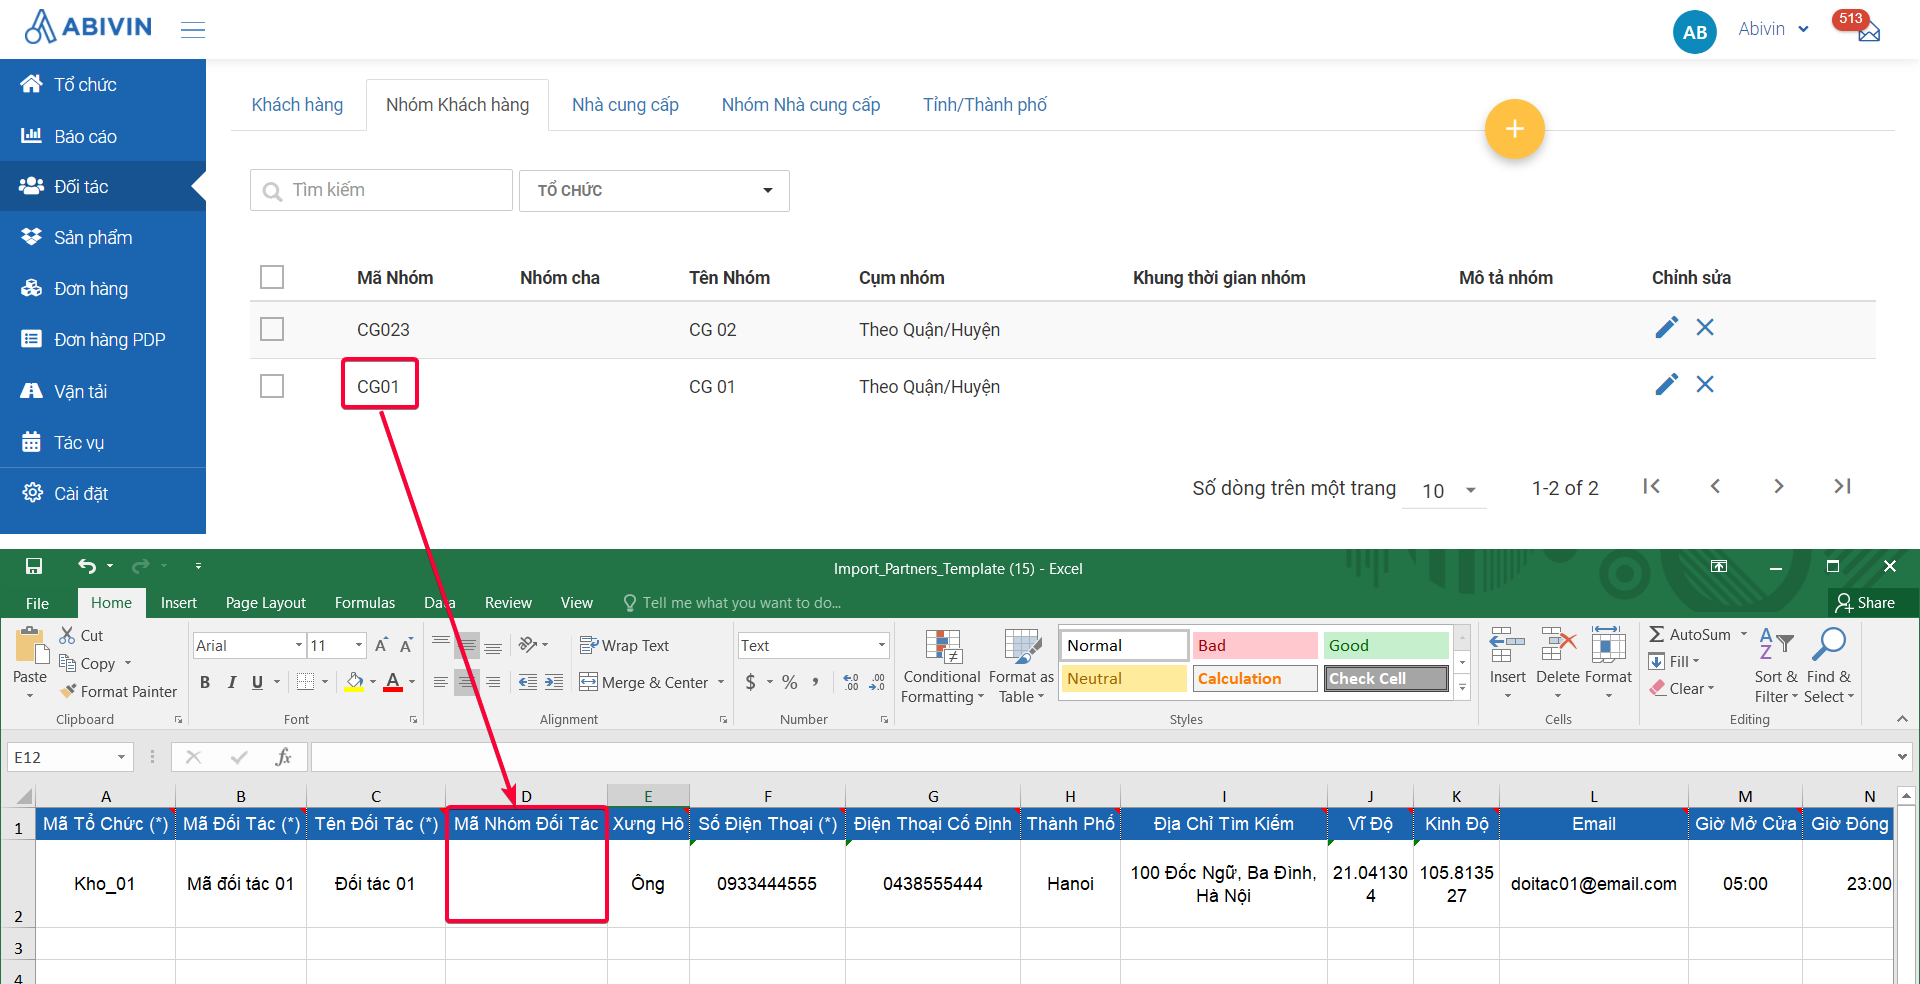This screenshot has height=984, width=1920.
Task: Tick the checkbox for CG023 row
Action: 272,329
